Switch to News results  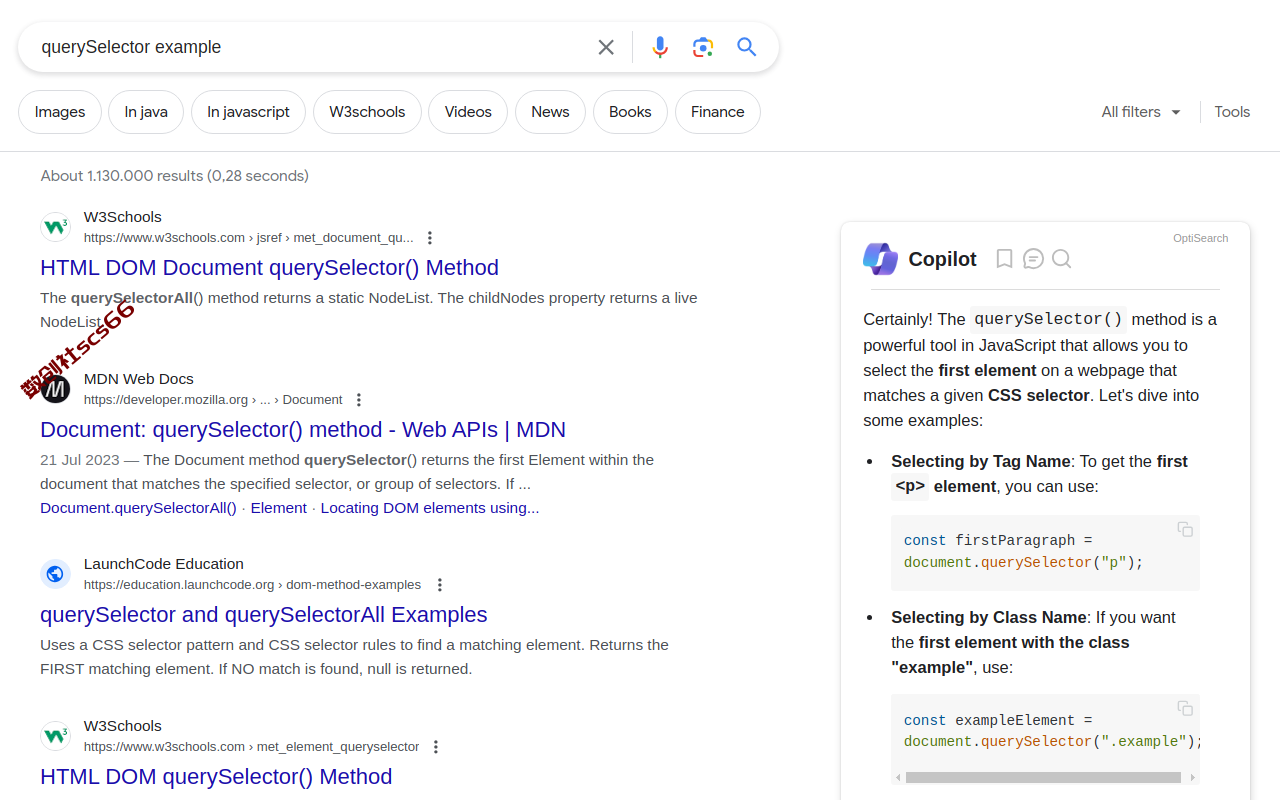(550, 112)
